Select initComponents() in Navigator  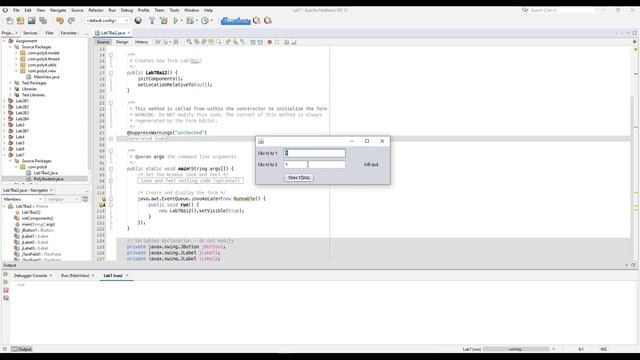point(37,218)
